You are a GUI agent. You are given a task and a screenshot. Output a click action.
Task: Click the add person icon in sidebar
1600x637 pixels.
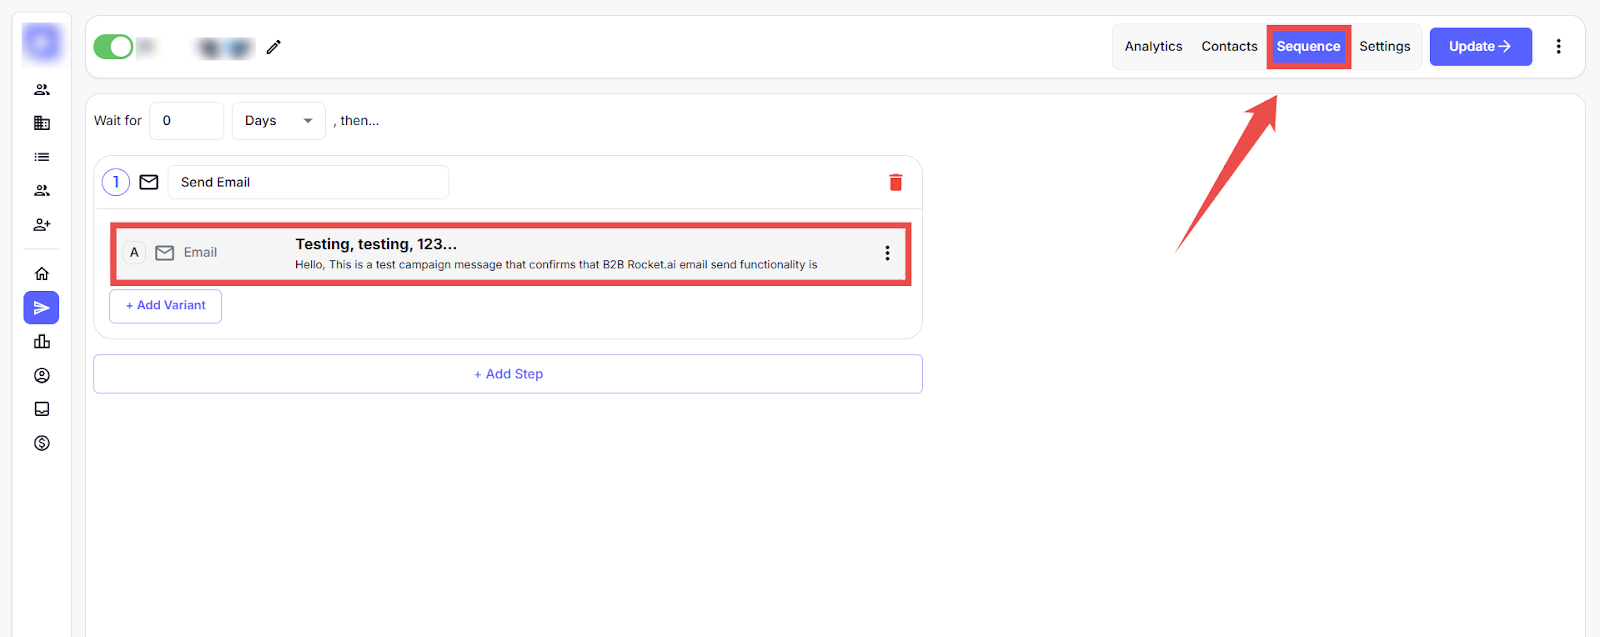point(42,225)
